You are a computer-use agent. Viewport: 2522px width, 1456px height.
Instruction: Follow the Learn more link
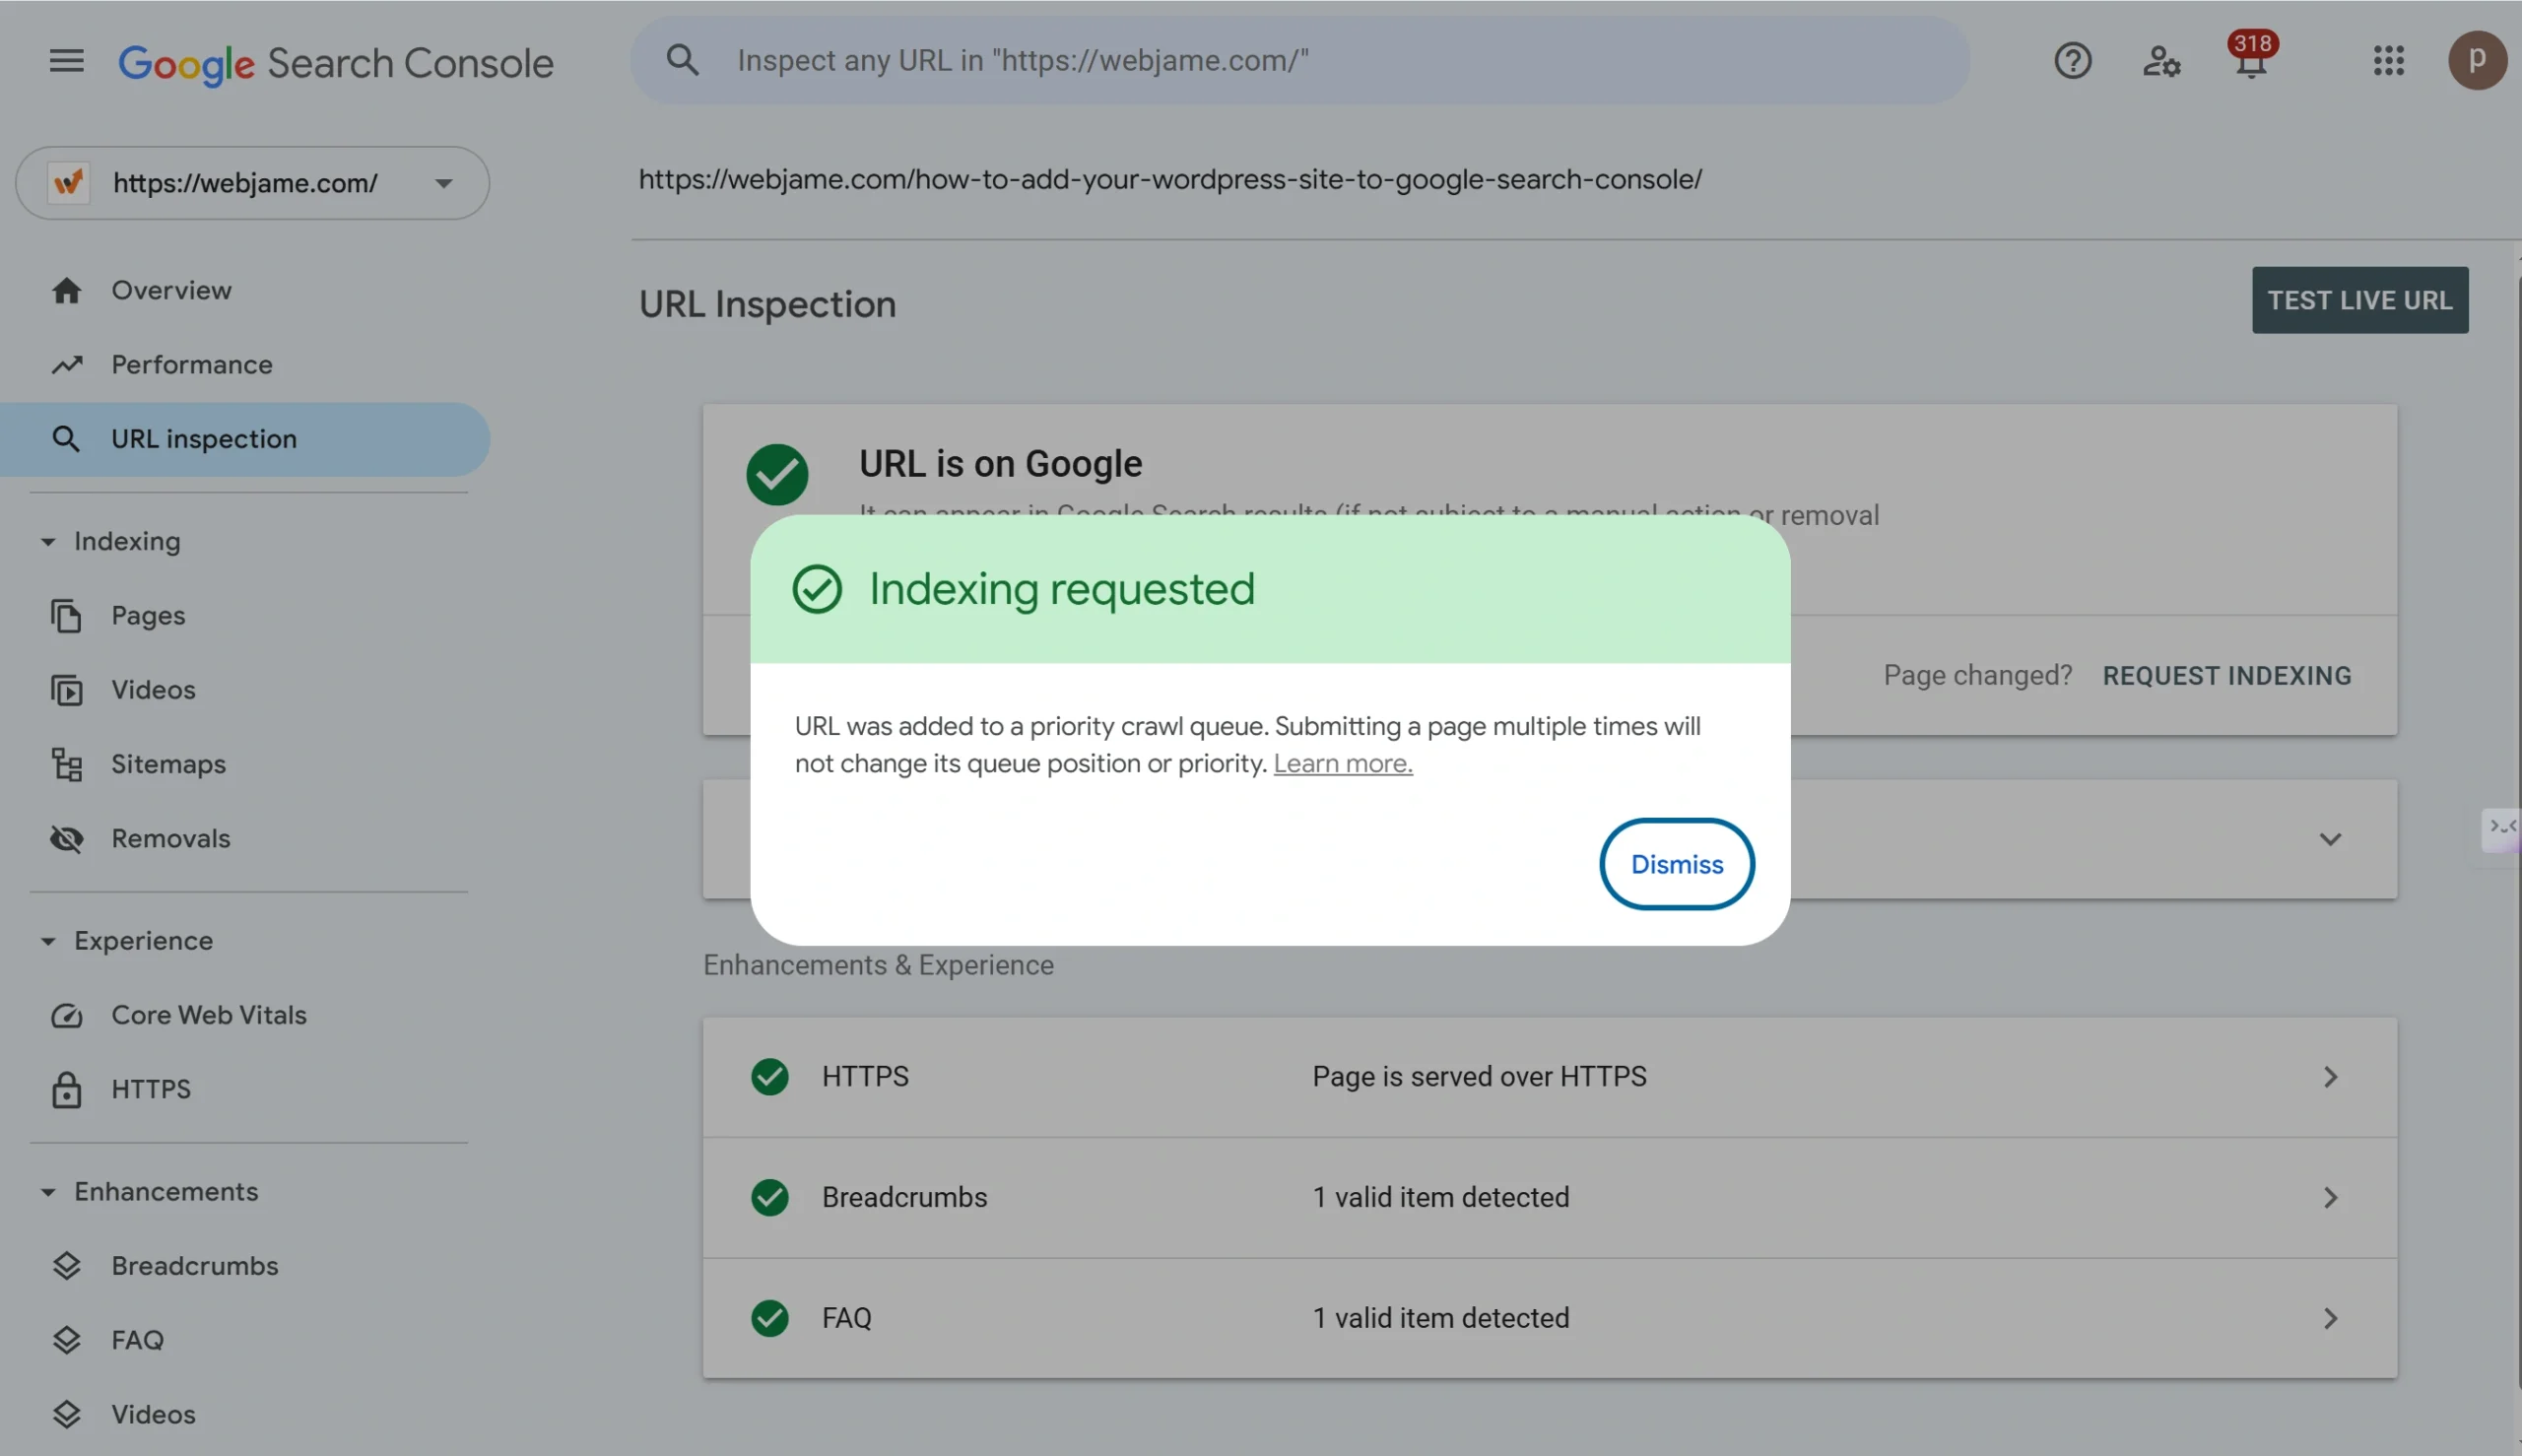click(1342, 764)
